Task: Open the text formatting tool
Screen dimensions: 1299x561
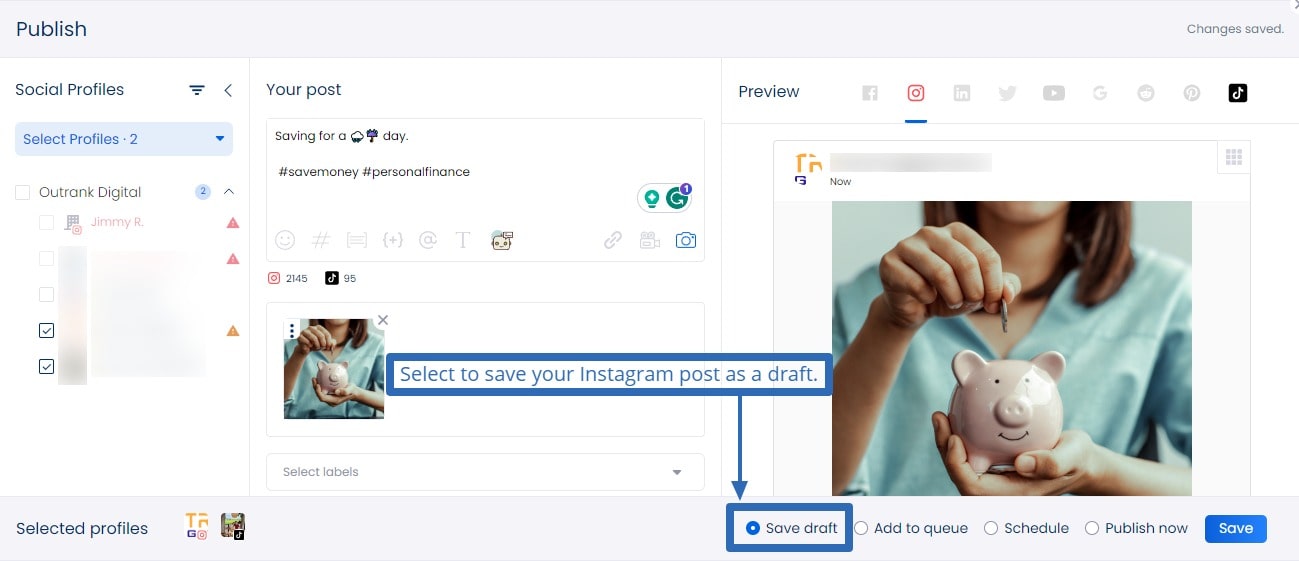Action: [463, 240]
